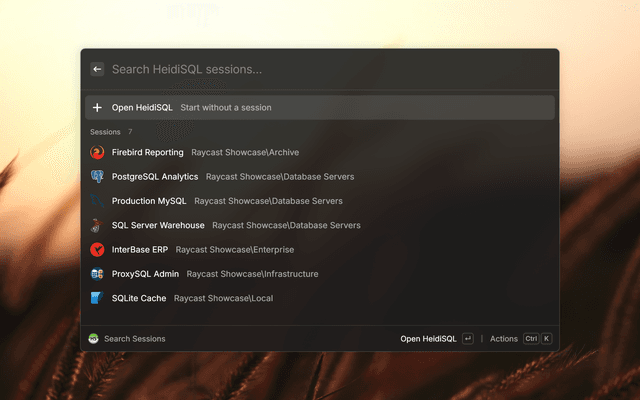Click the Raycast Showcase\Enterprise folder text
The image size is (640, 400).
click(235, 249)
